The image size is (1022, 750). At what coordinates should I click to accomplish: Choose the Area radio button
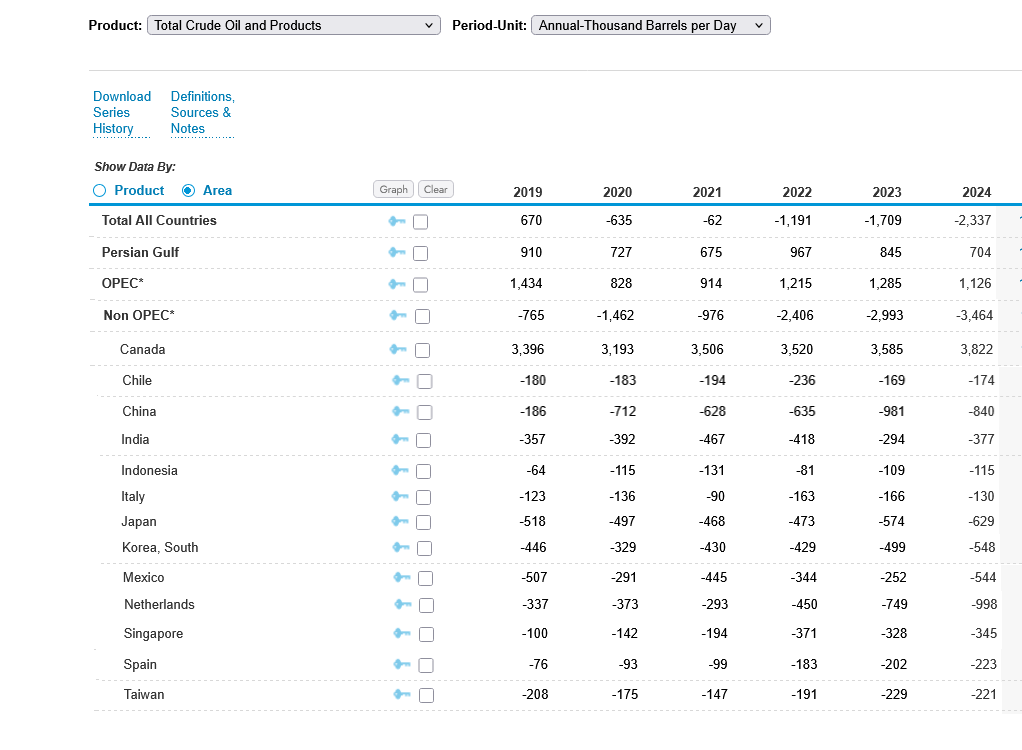(x=188, y=191)
